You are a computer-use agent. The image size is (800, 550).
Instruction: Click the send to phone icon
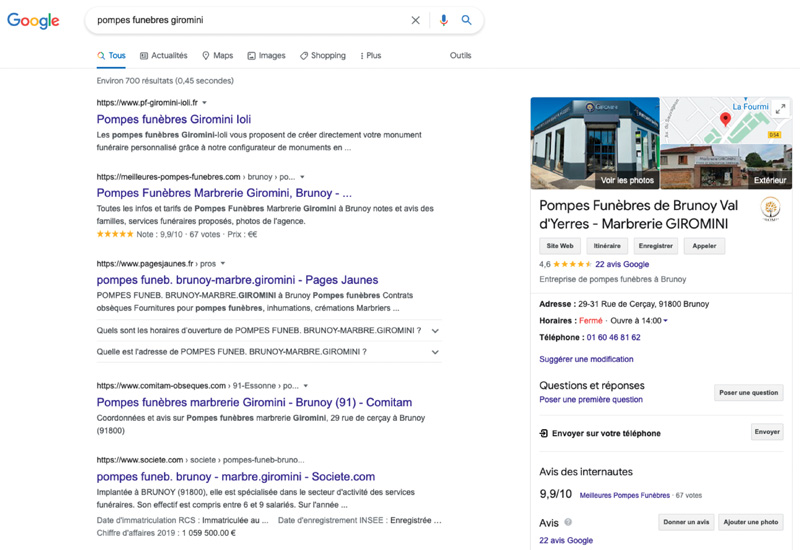(544, 434)
